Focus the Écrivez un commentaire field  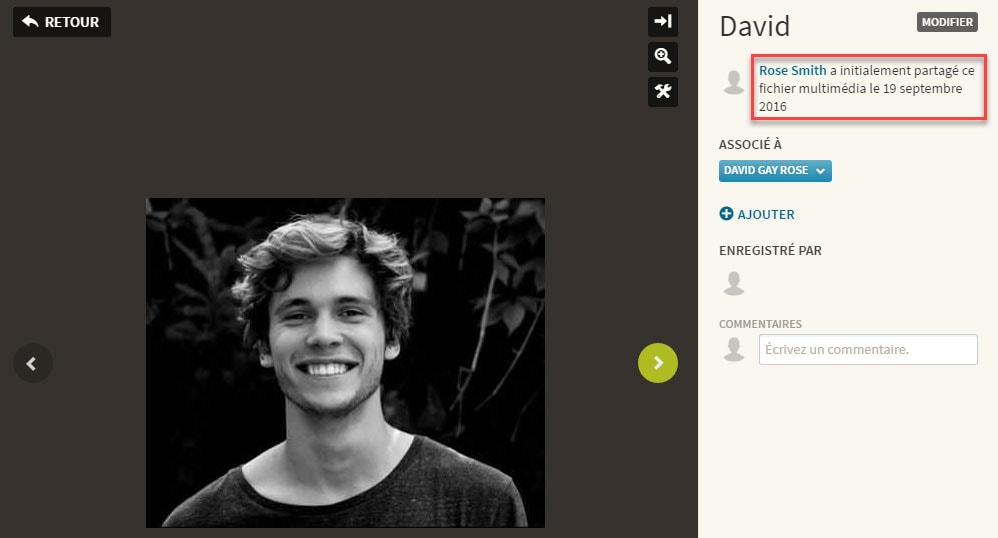(868, 350)
